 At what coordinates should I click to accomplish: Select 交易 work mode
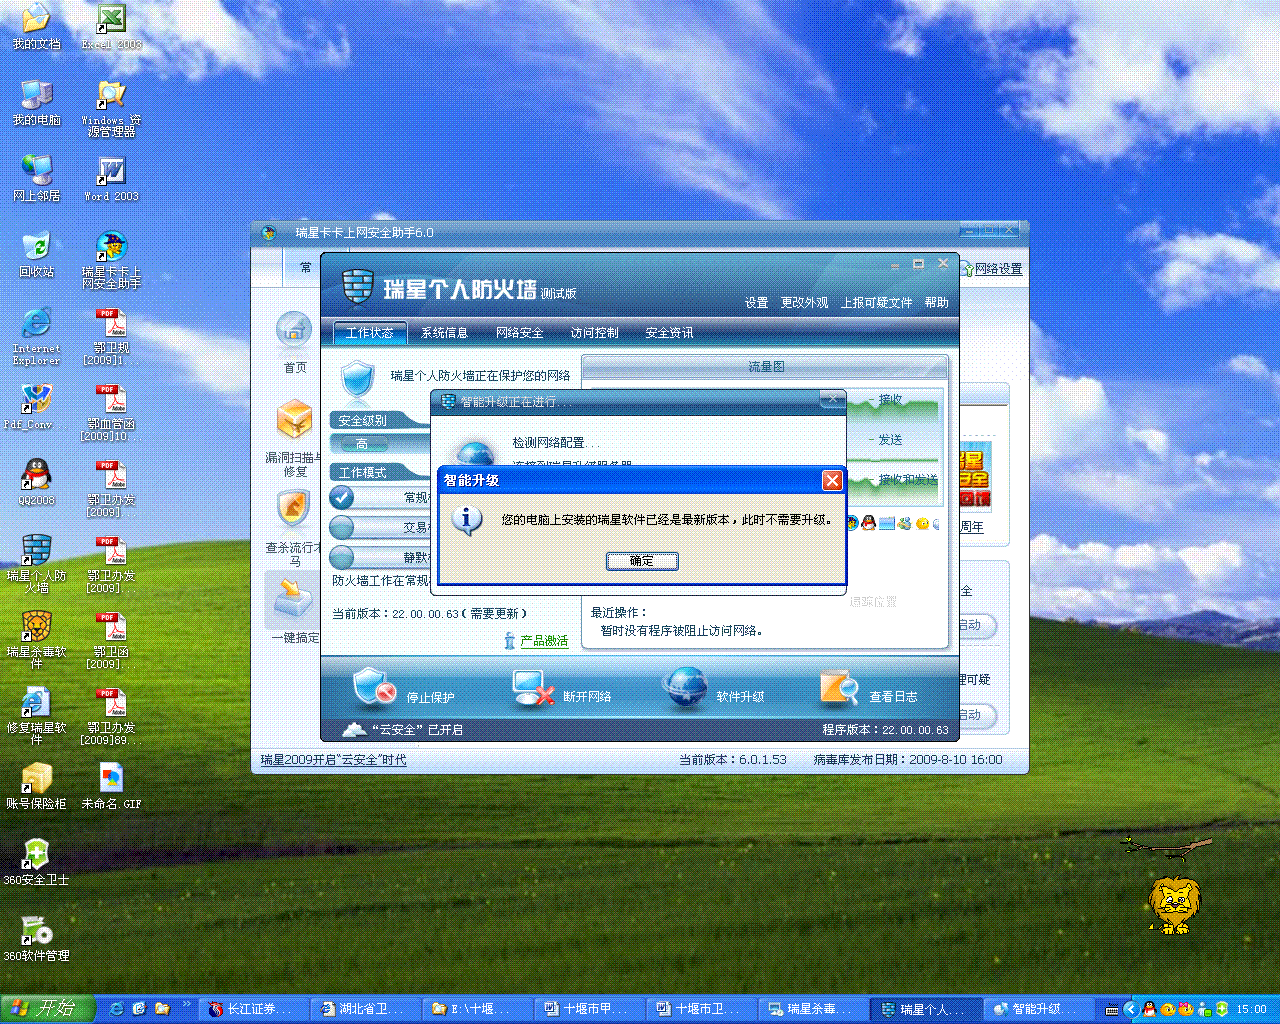pos(342,527)
